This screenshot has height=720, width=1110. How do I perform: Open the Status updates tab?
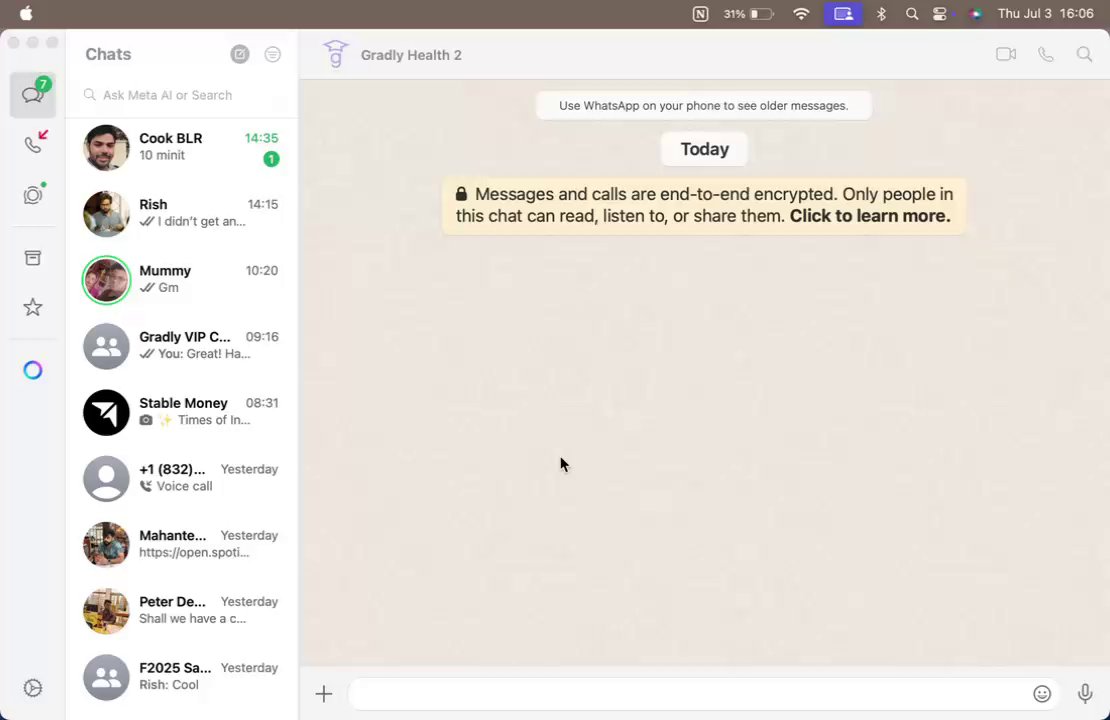33,194
